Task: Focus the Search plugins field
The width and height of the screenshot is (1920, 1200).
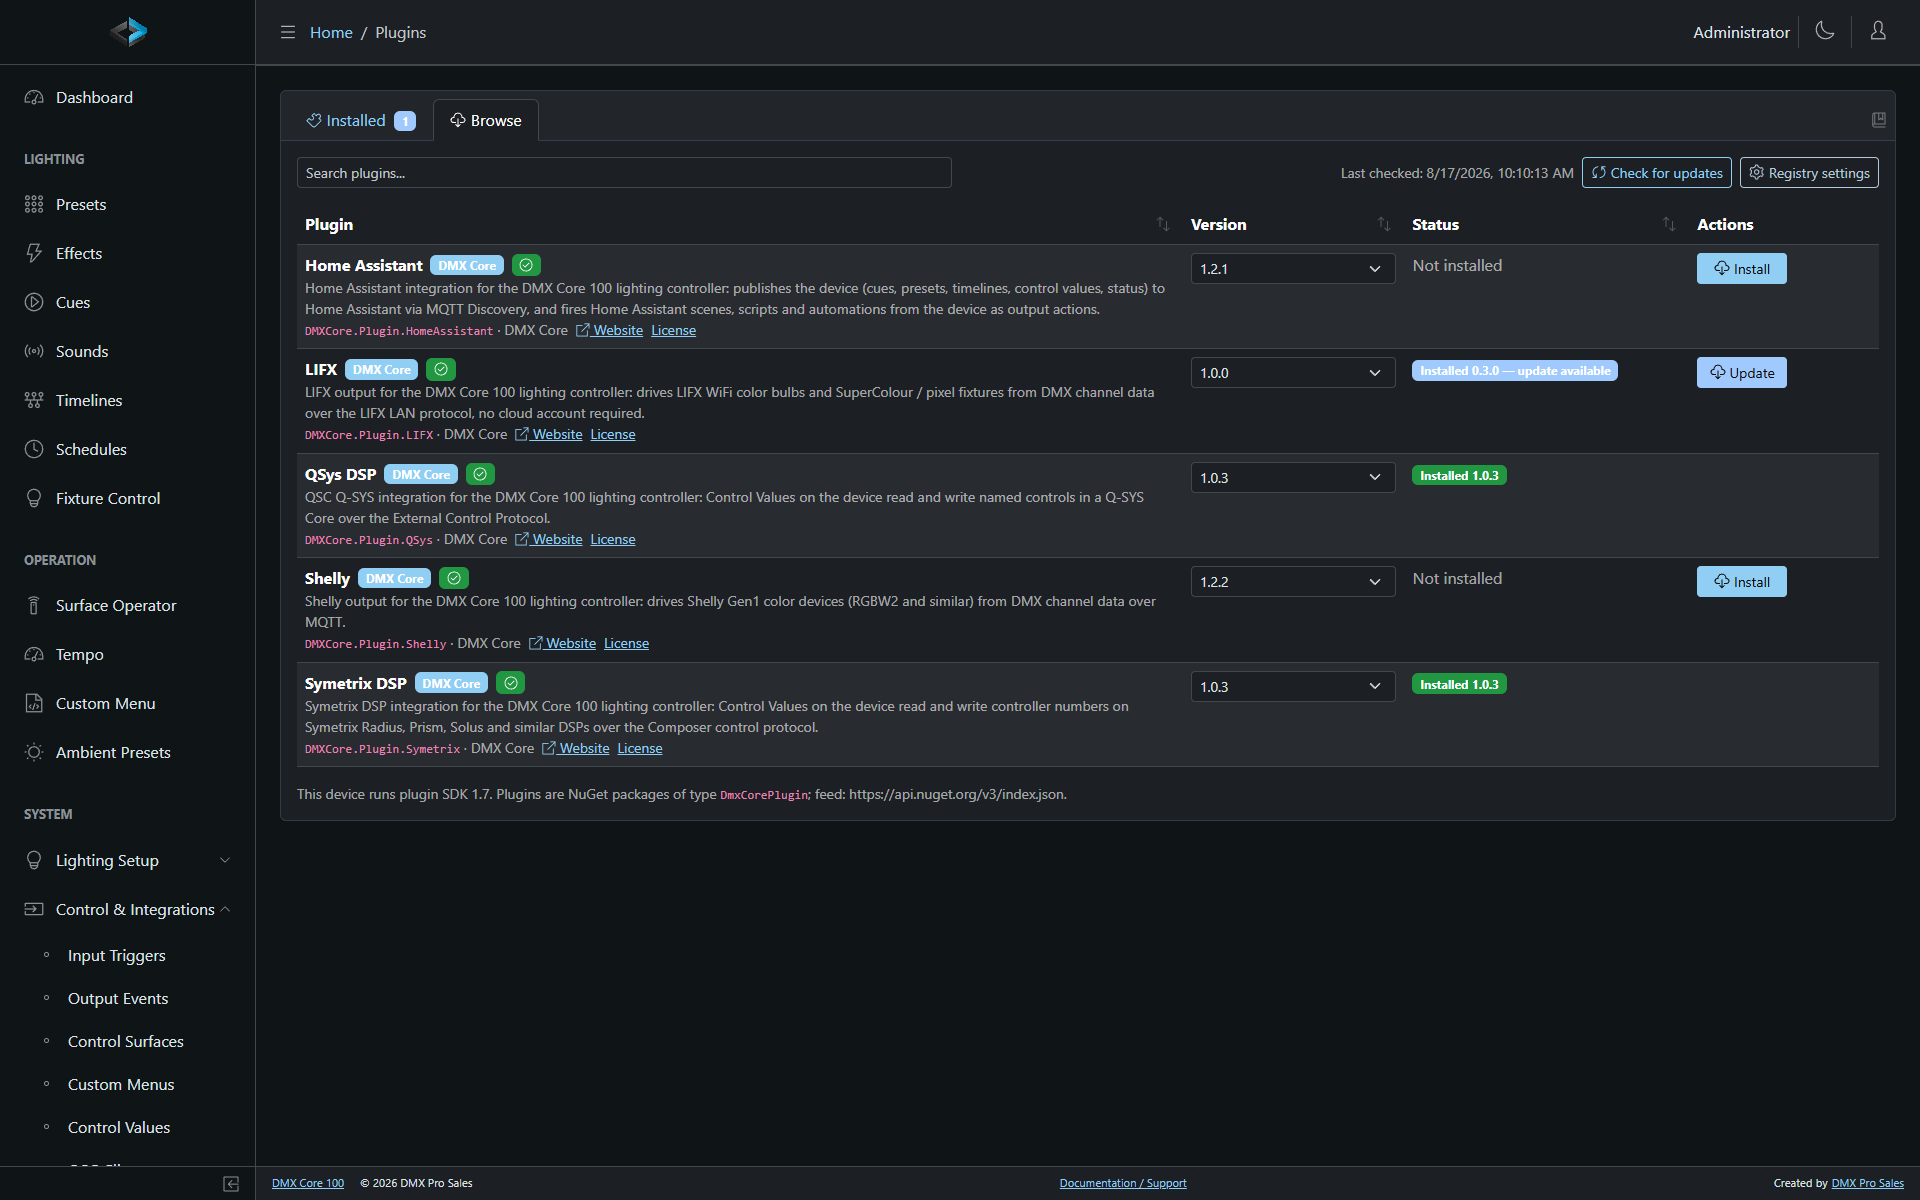Action: coord(624,173)
